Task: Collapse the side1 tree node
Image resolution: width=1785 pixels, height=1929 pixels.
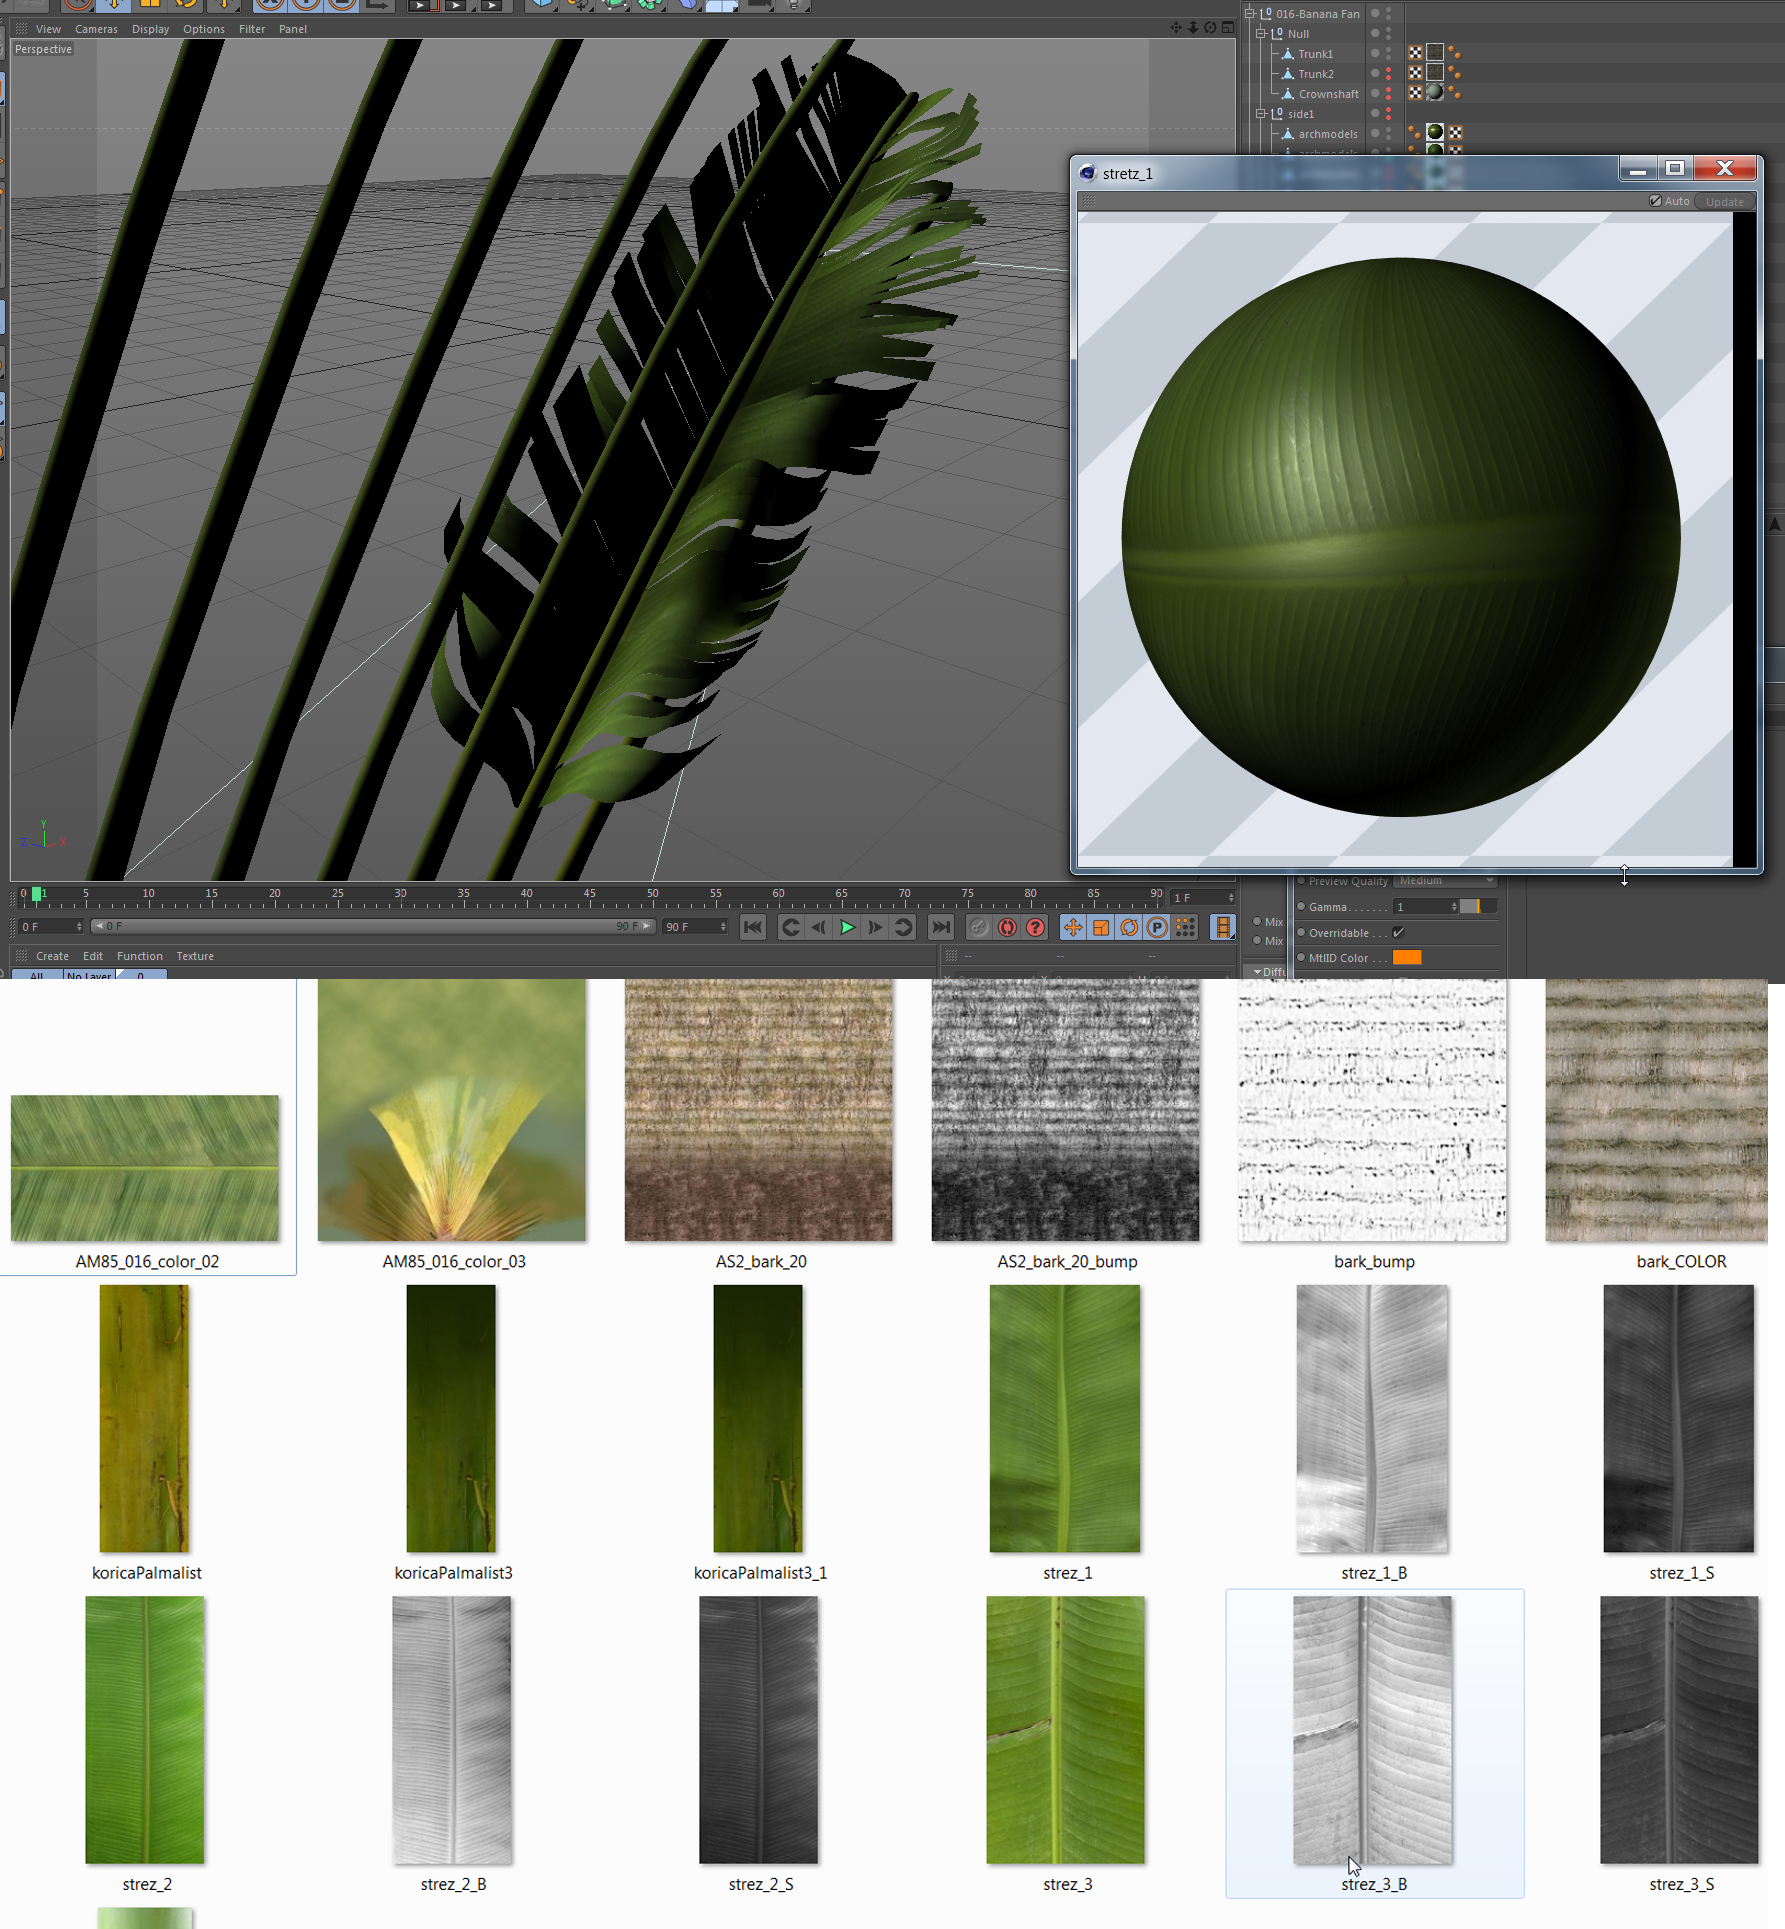Action: 1261,113
